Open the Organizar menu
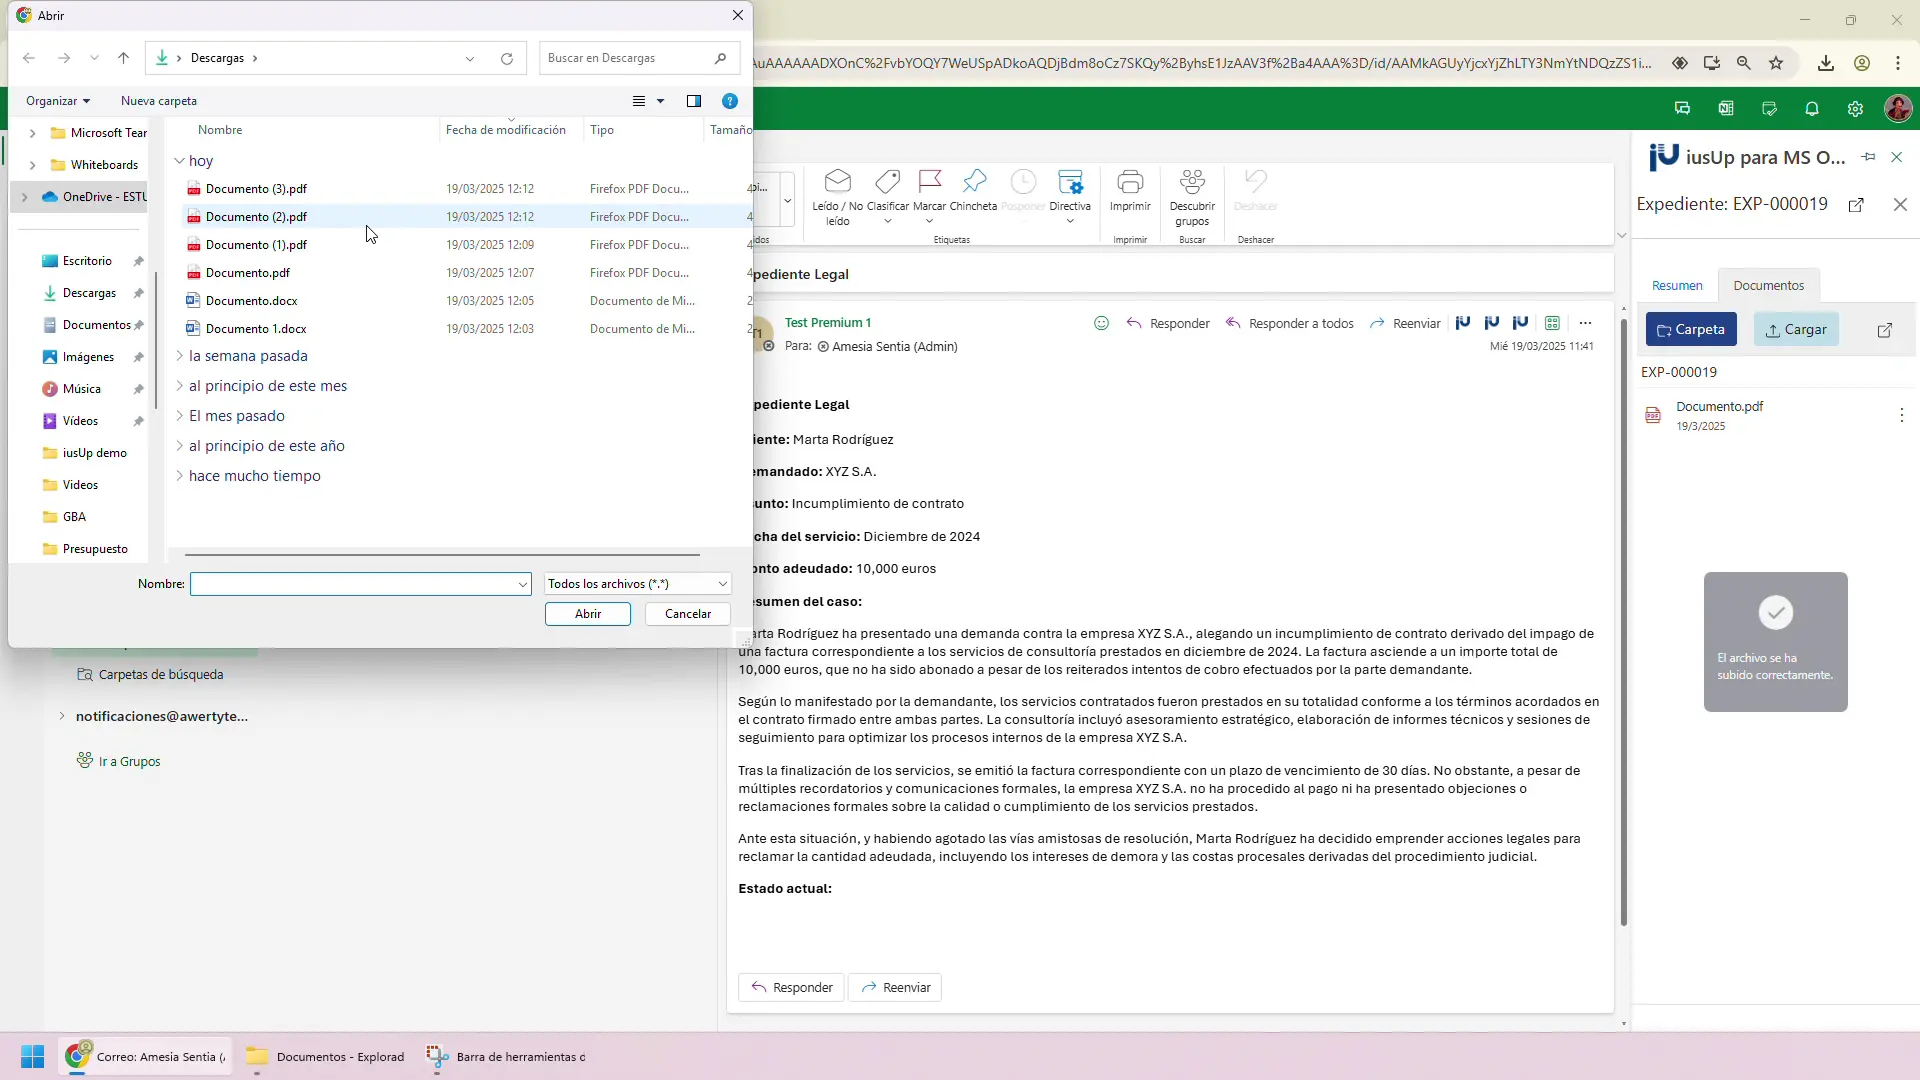 tap(58, 101)
